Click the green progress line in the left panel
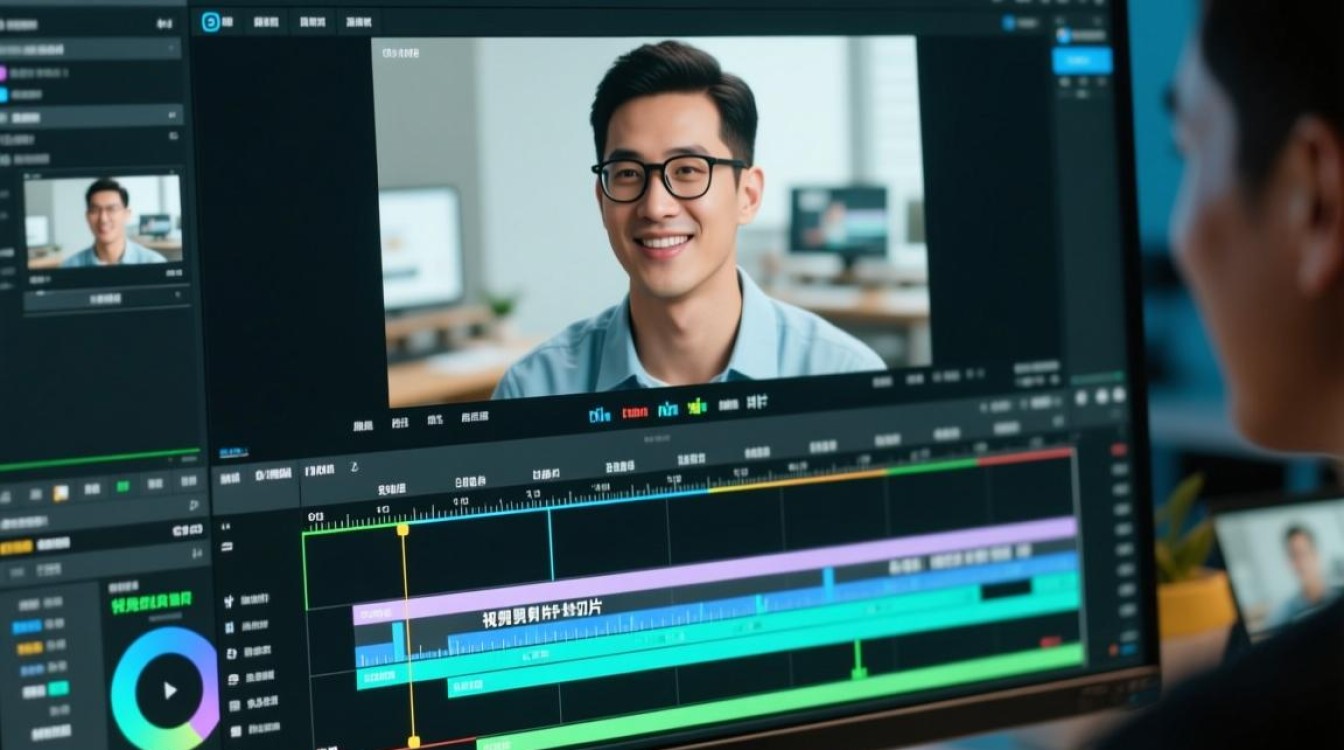The width and height of the screenshot is (1344, 750). (100, 462)
